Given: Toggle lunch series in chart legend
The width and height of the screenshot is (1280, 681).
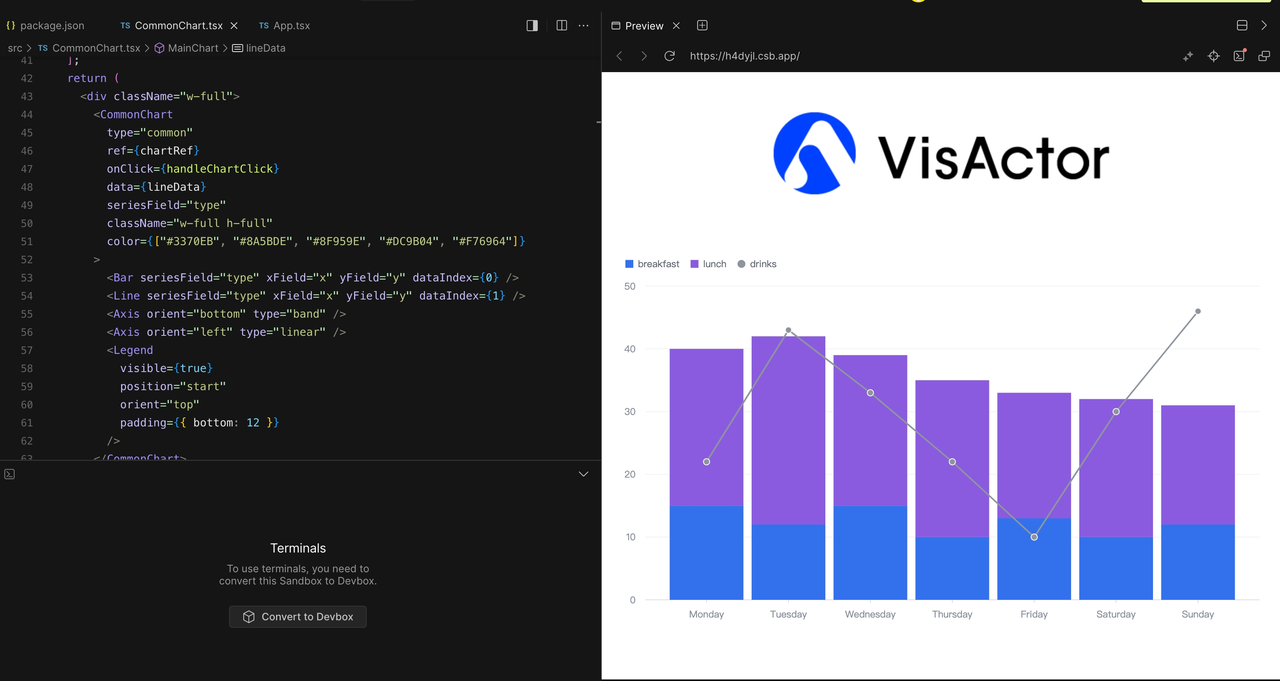Looking at the screenshot, I should coord(708,264).
